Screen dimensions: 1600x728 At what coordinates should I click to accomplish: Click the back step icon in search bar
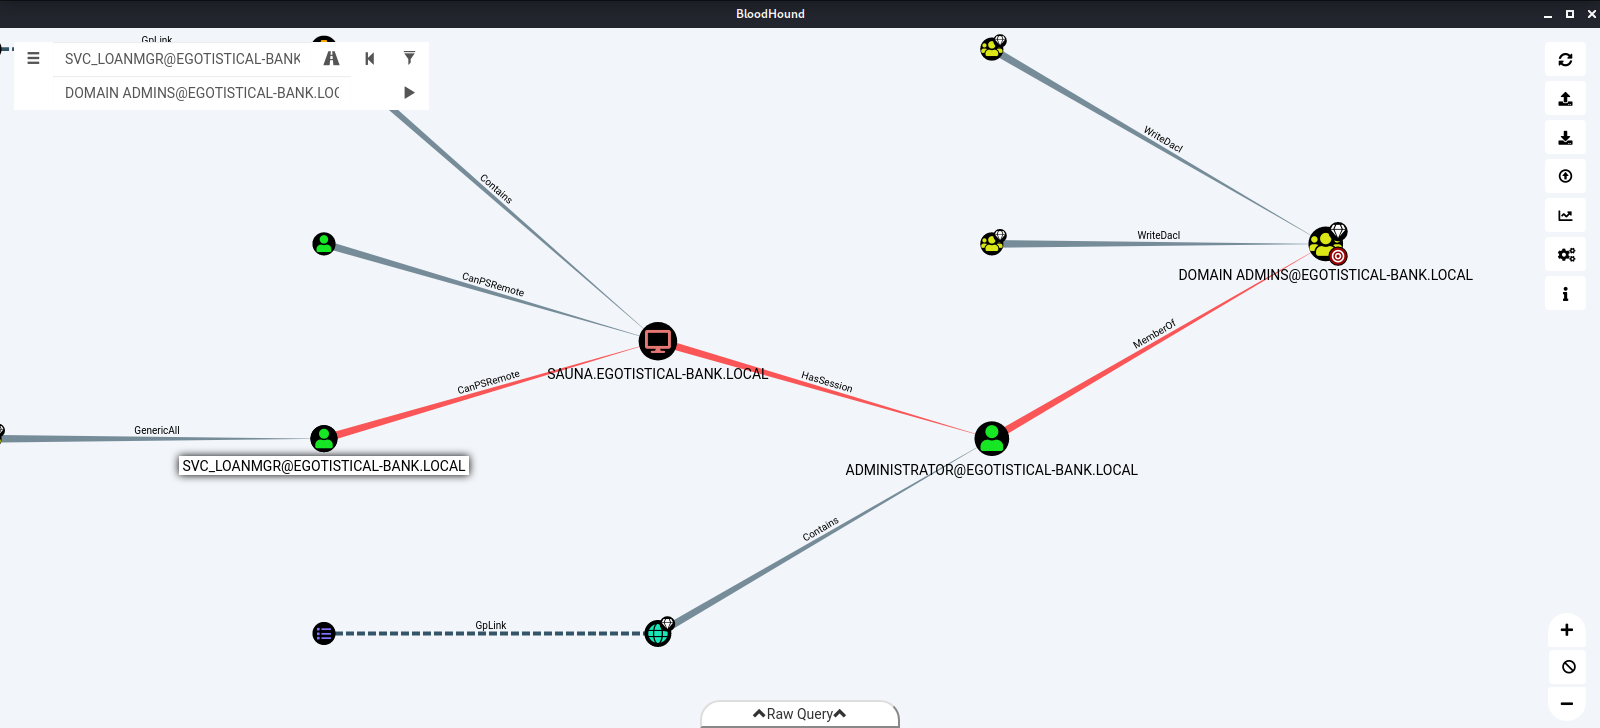(370, 58)
